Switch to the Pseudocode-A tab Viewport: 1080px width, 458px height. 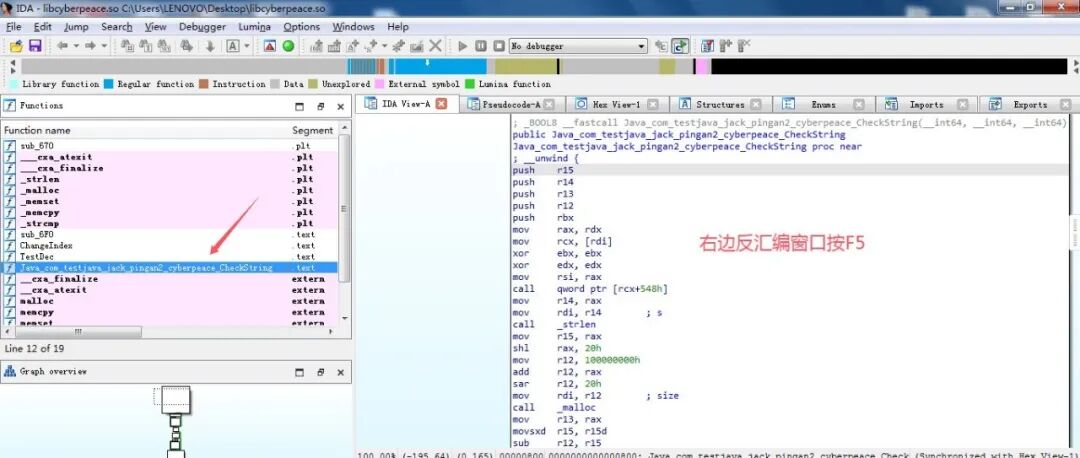click(510, 105)
